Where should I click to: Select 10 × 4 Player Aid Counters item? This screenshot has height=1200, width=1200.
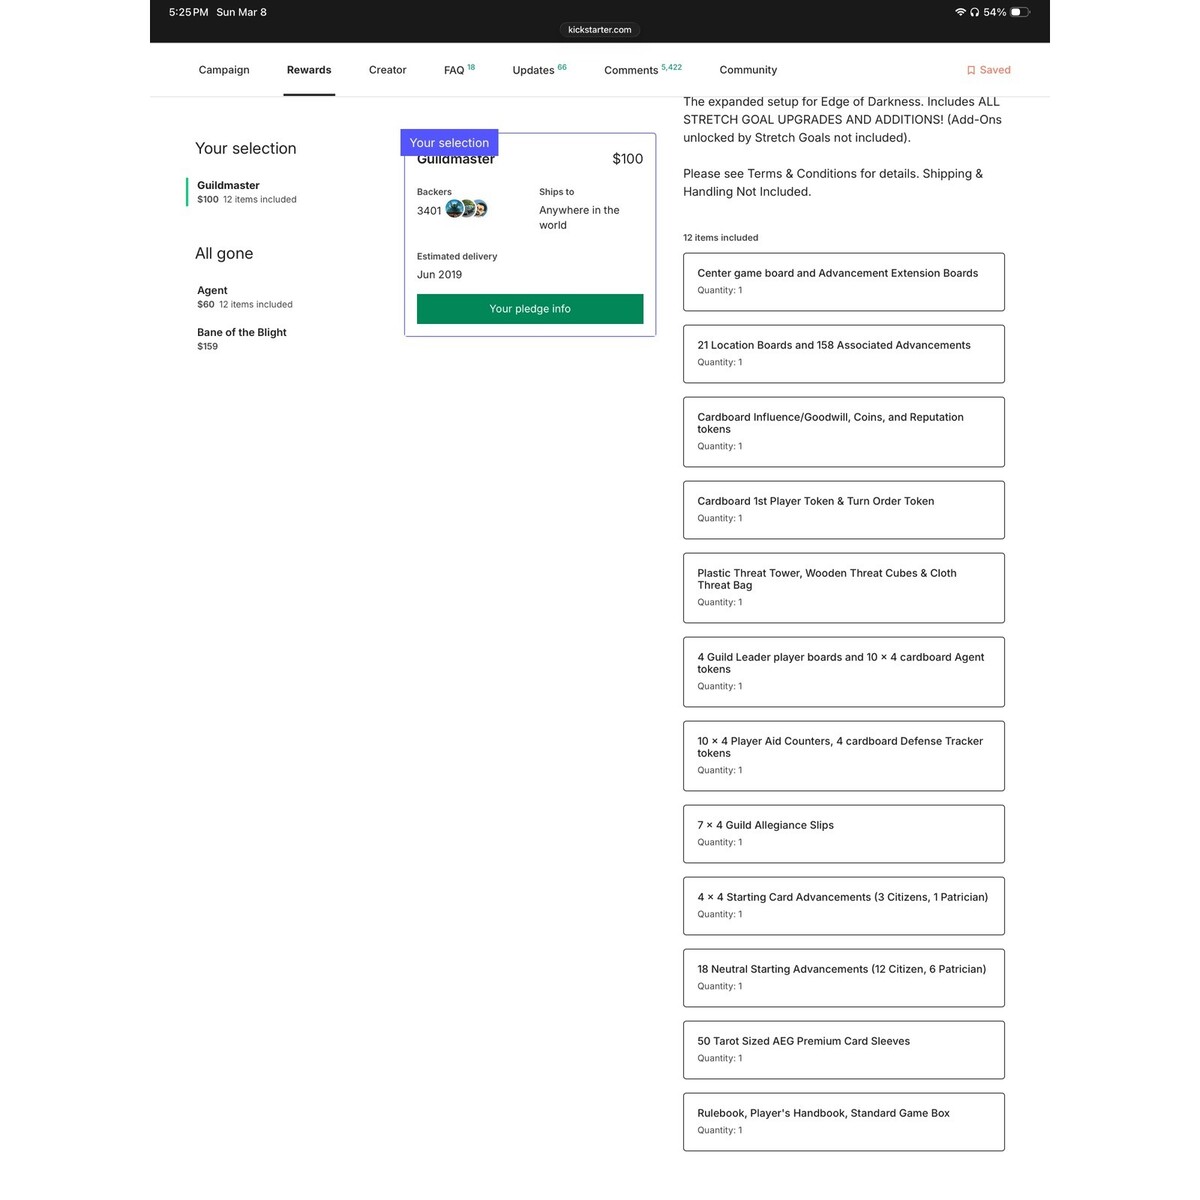844,756
